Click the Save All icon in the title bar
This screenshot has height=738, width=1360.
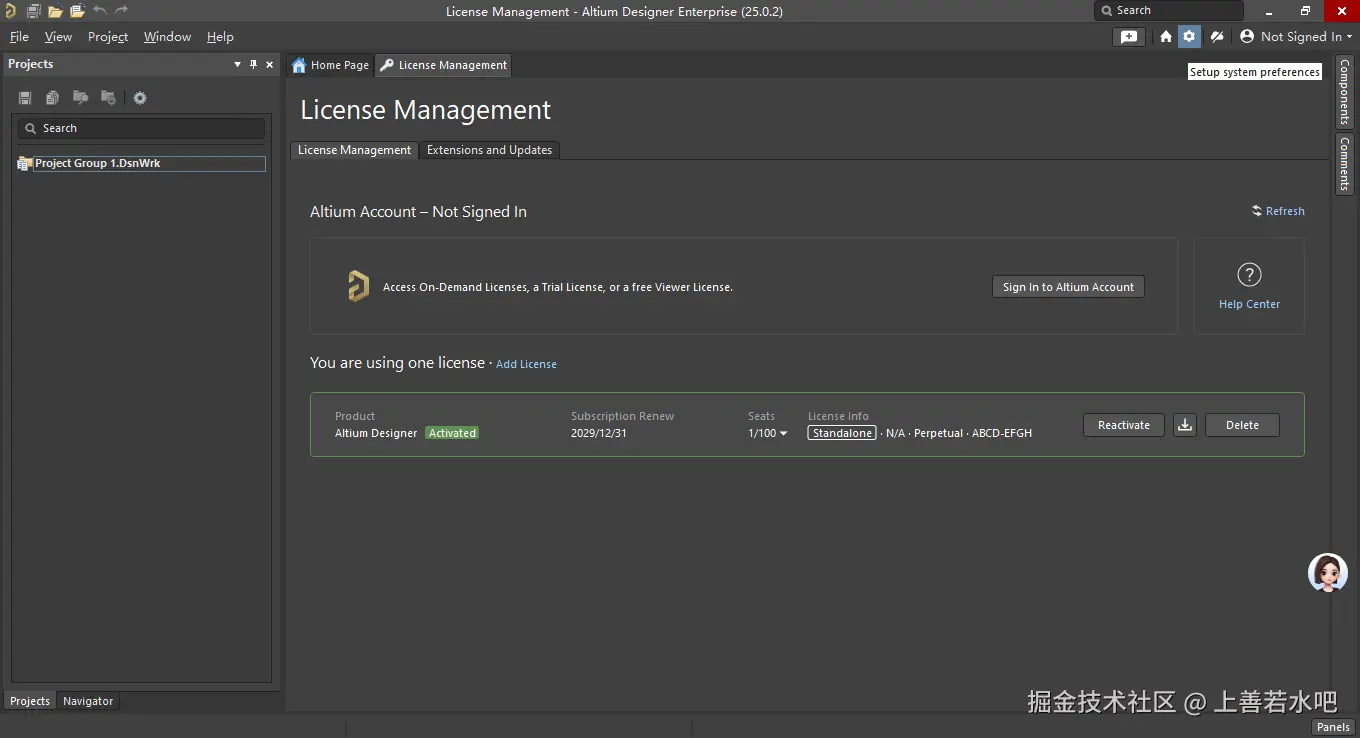click(33, 11)
